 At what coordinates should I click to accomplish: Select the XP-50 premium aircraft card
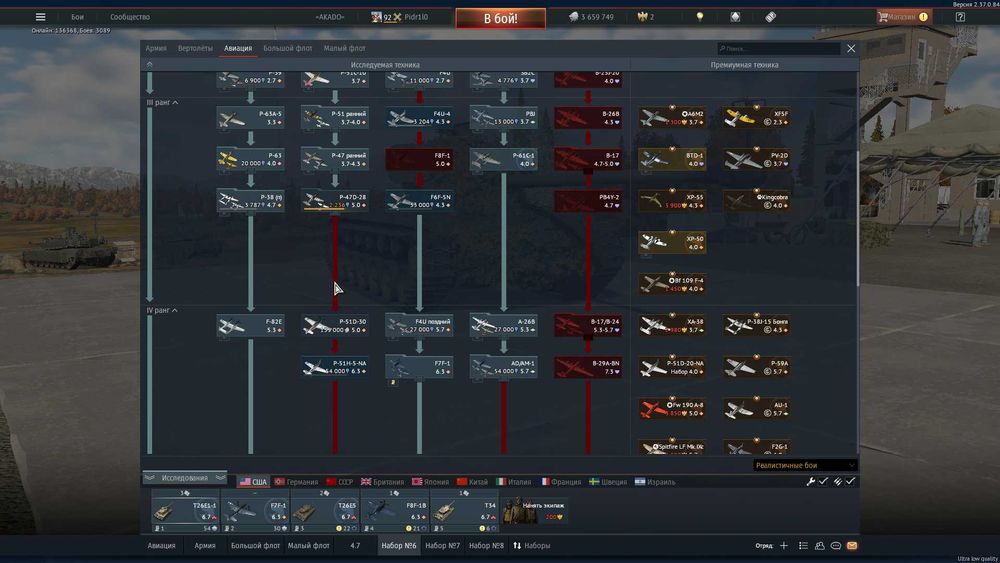672,243
